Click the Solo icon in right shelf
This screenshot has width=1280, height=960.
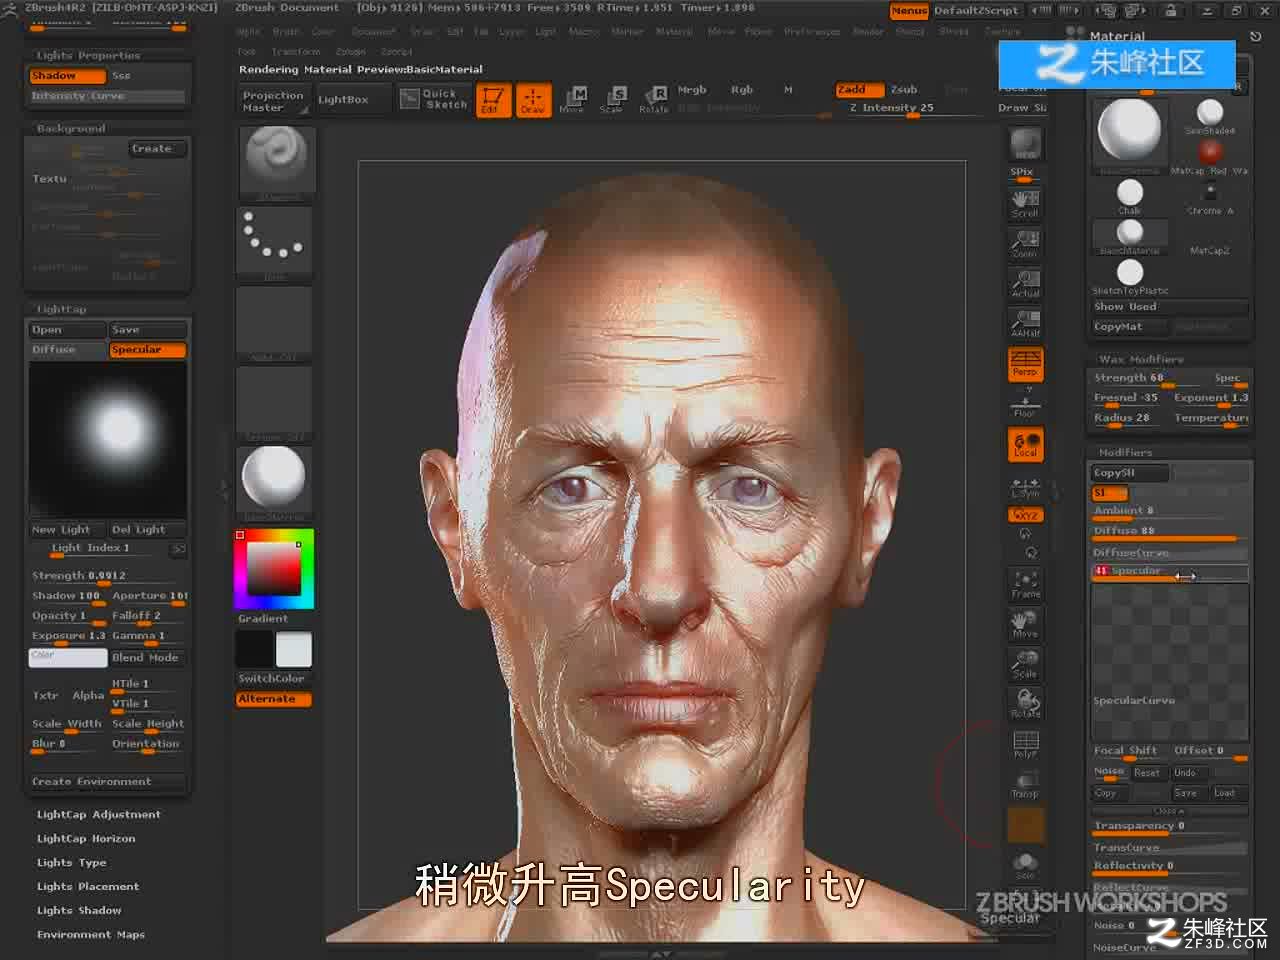1025,865
